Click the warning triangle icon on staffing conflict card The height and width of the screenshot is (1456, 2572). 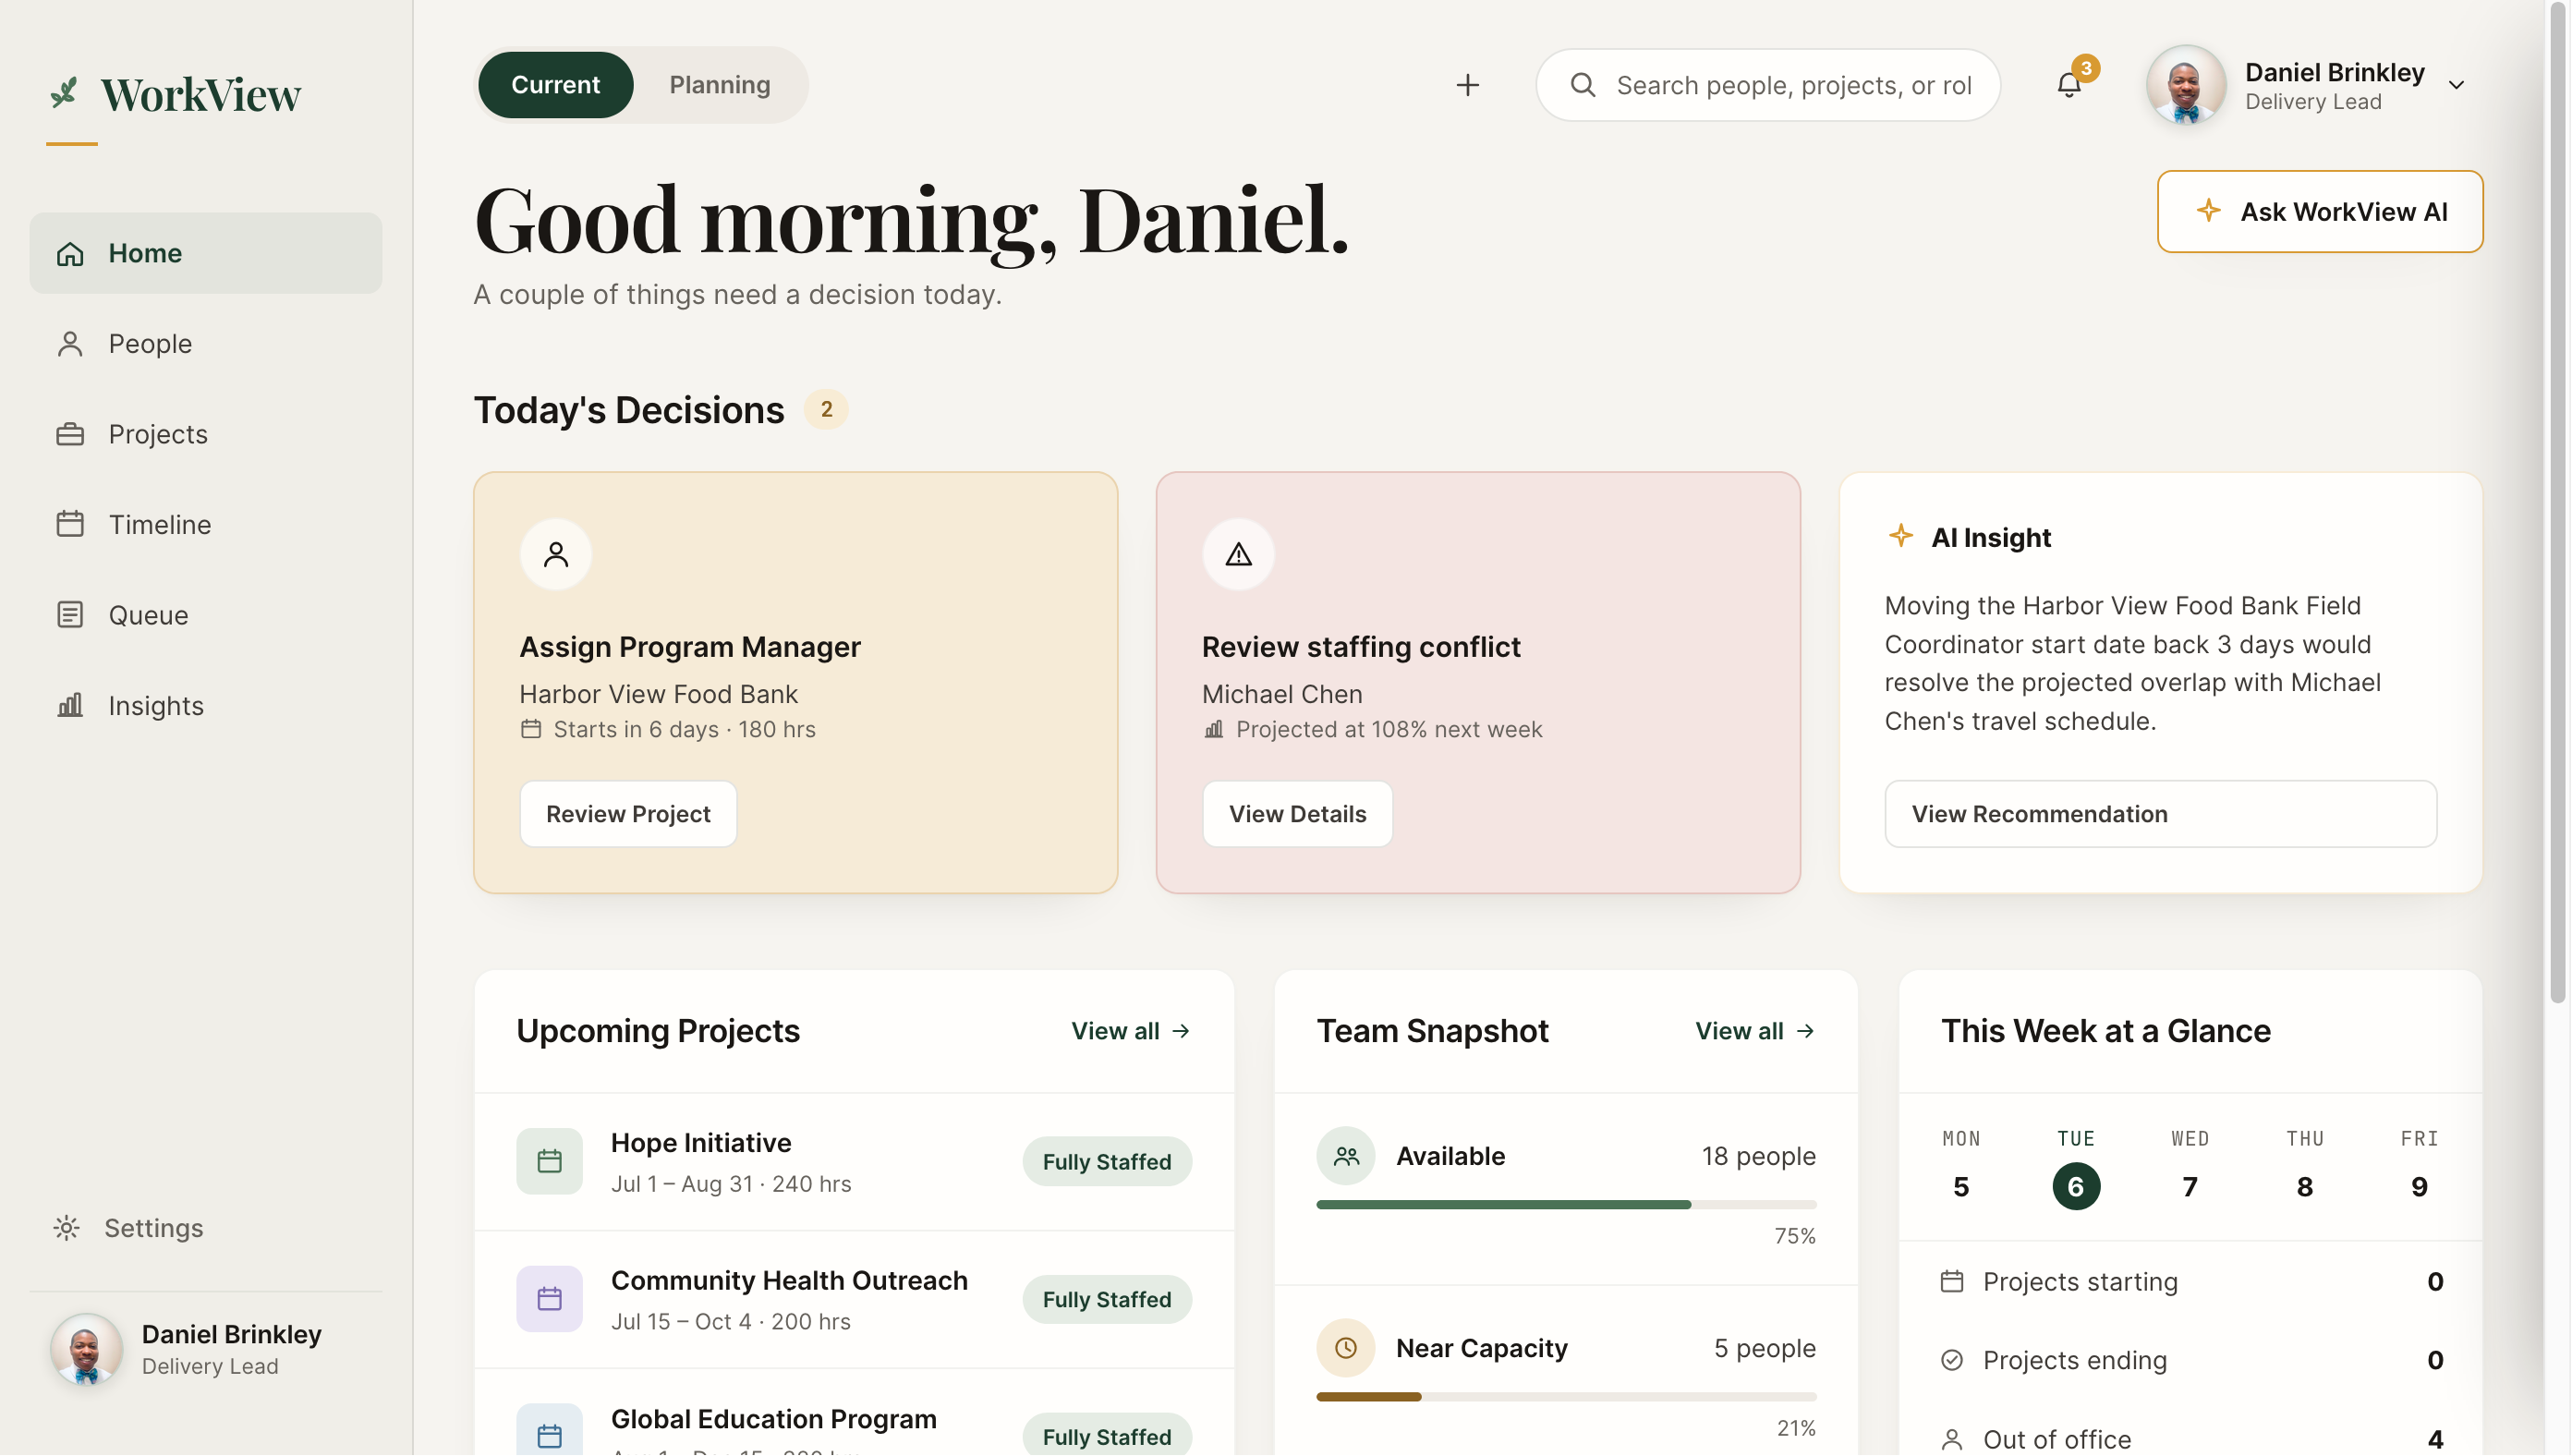[x=1238, y=554]
